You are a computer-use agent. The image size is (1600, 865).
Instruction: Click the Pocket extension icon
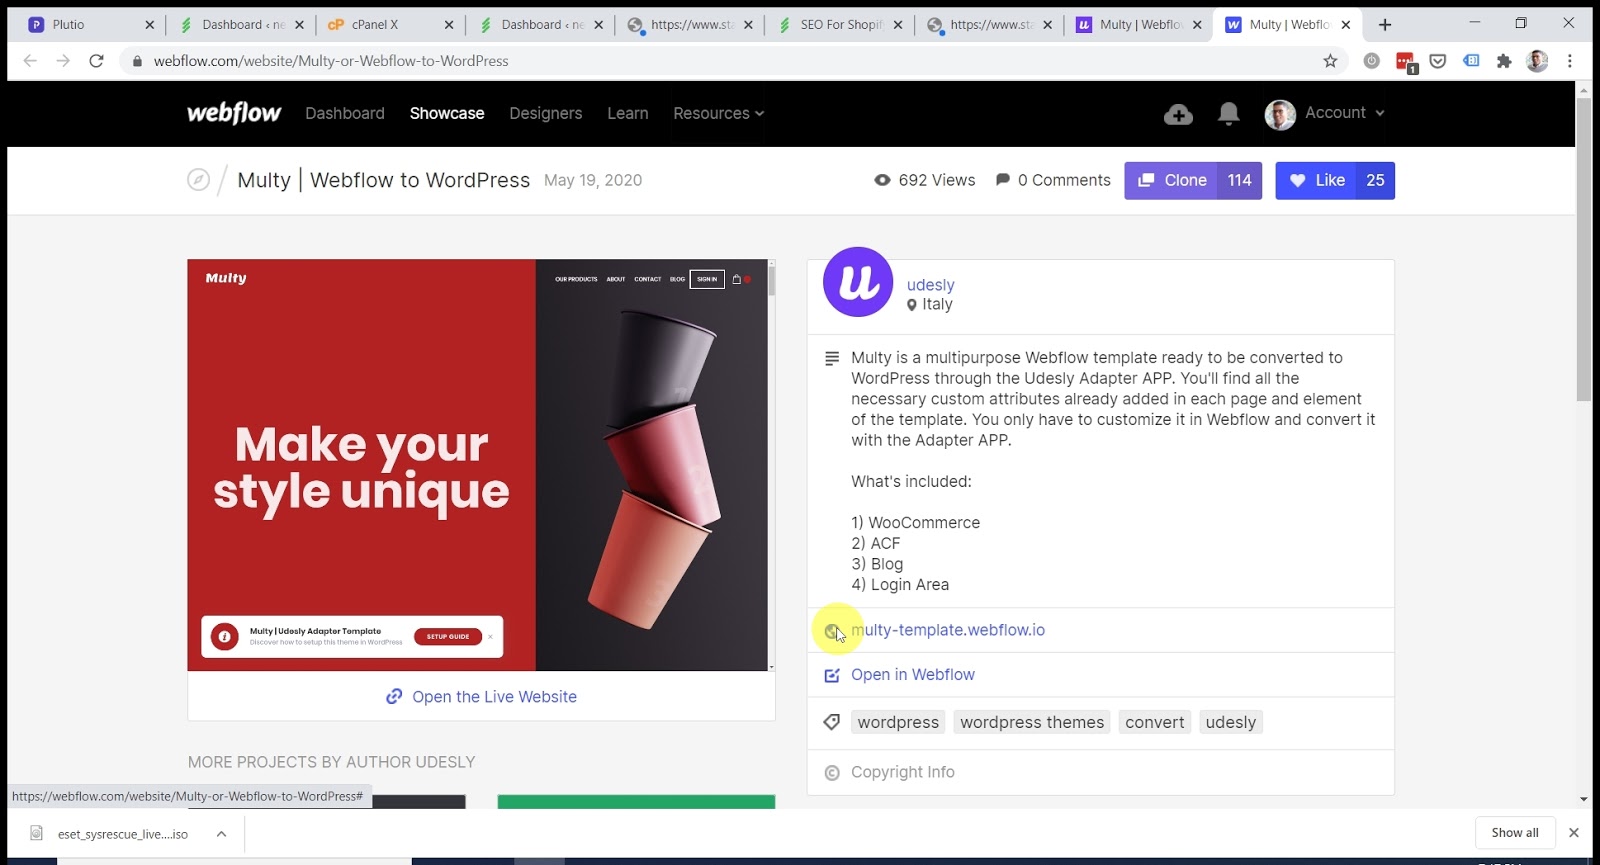[x=1438, y=61]
